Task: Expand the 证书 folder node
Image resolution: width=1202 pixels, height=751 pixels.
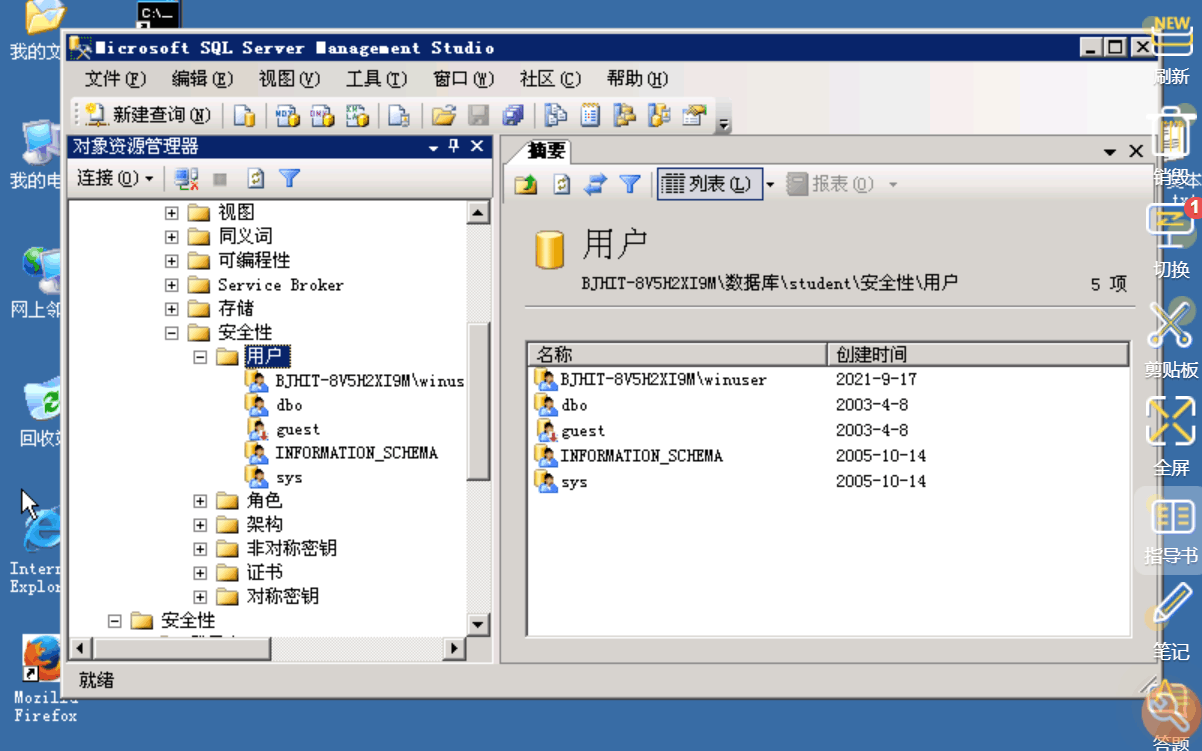Action: point(200,573)
